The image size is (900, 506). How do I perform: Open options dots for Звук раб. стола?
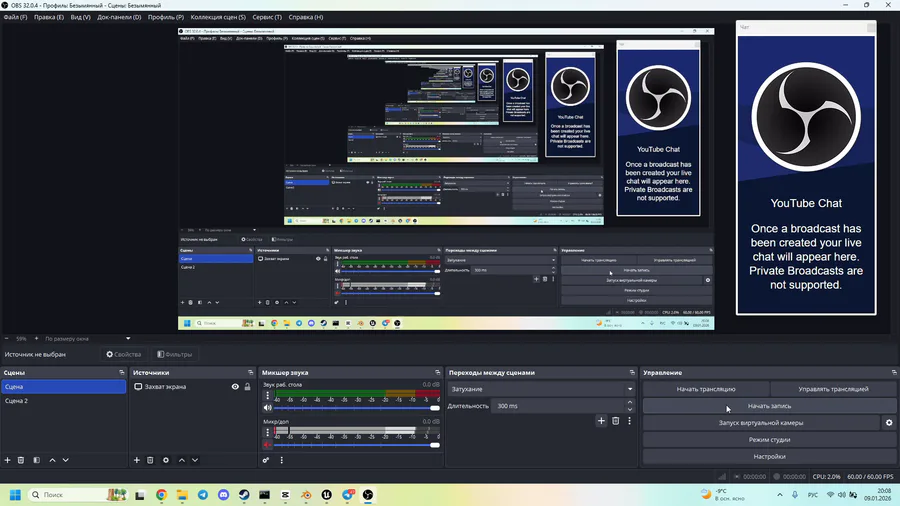(267, 395)
